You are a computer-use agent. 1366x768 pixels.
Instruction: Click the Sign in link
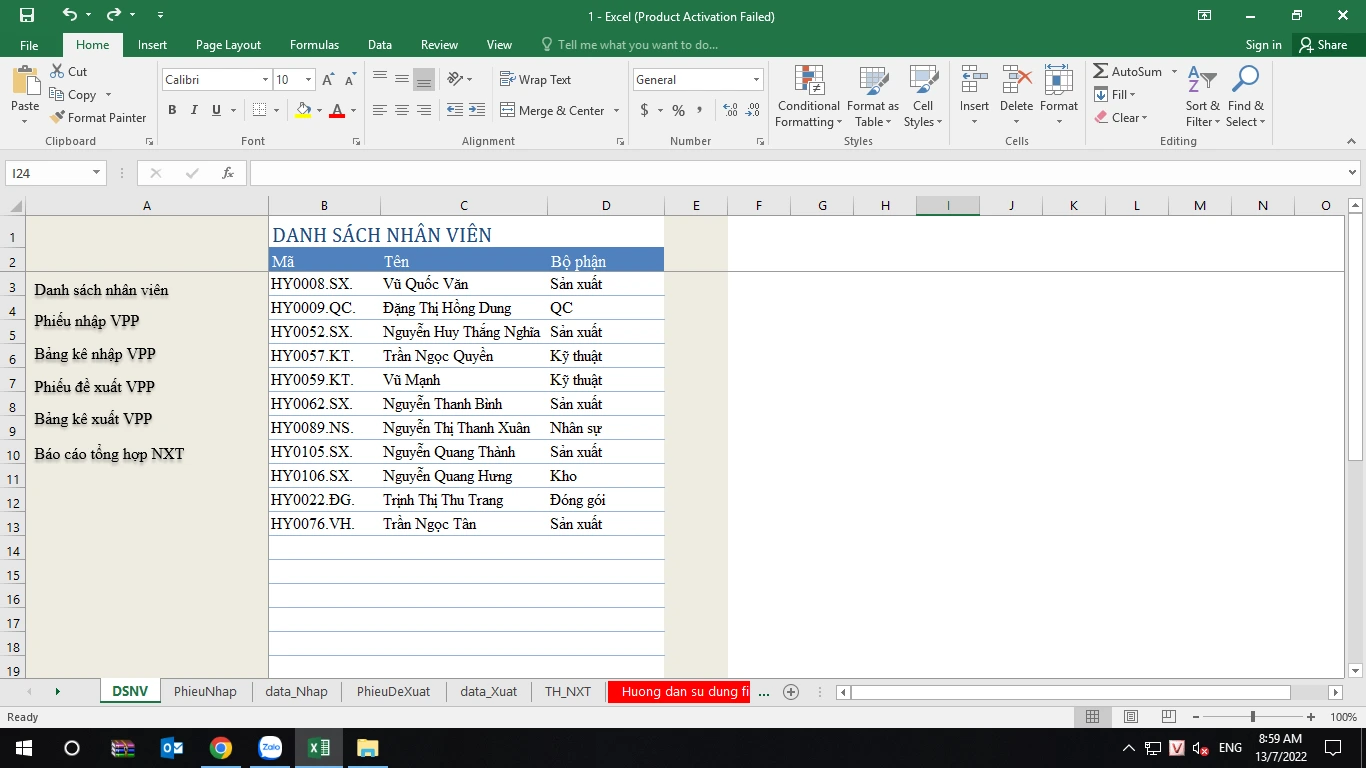[x=1264, y=44]
